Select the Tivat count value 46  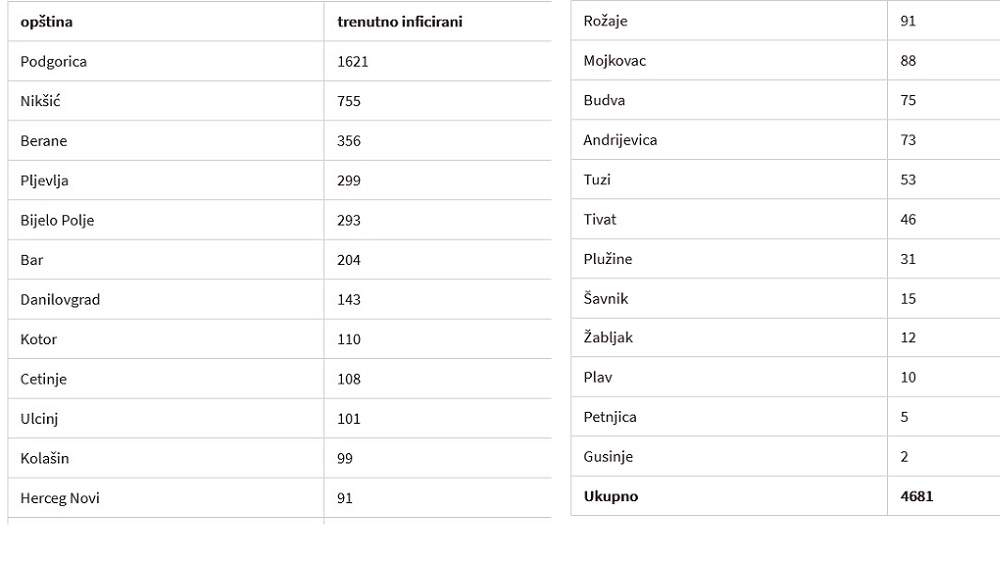[908, 219]
